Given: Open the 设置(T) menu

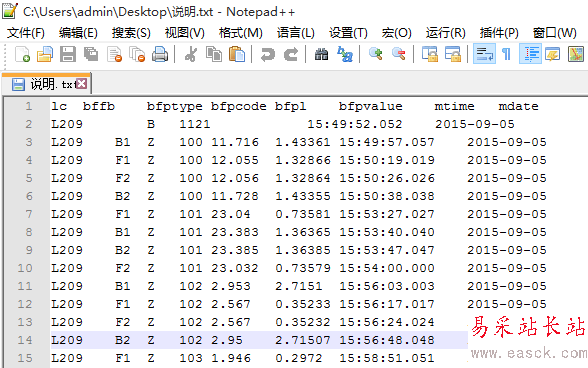Looking at the screenshot, I should [x=348, y=33].
